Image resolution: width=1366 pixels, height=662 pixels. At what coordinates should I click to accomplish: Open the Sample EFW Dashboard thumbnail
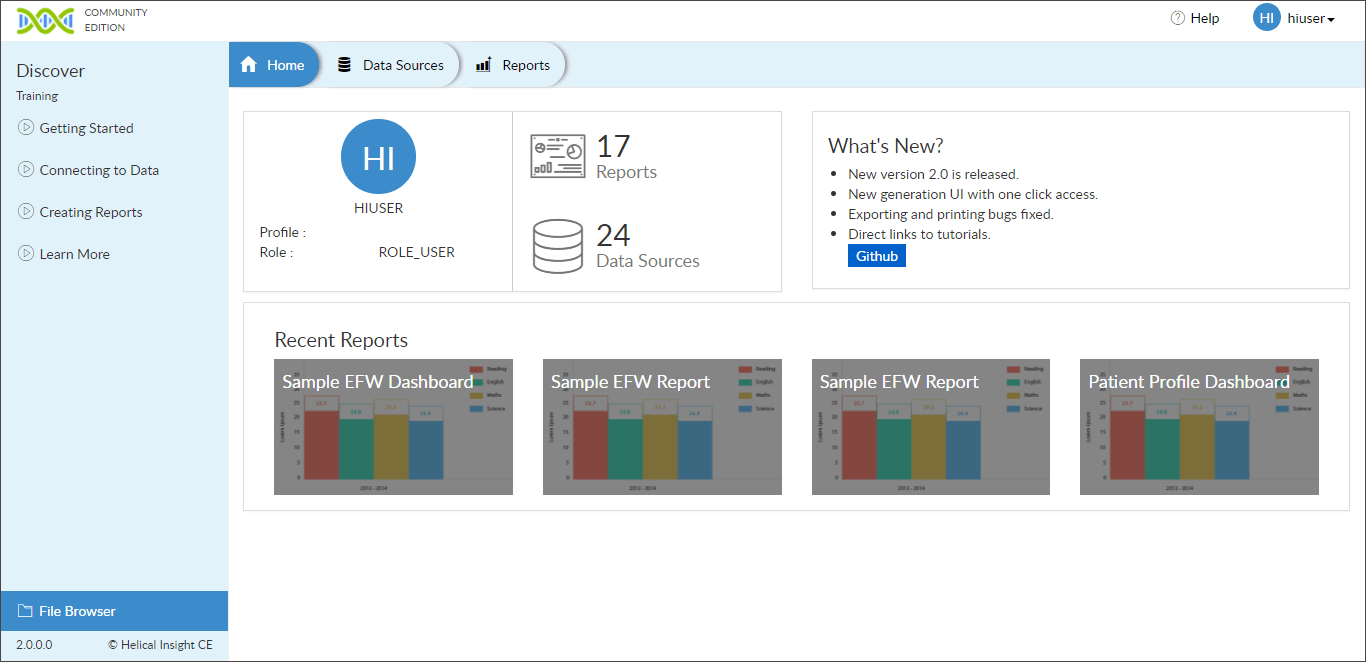[x=393, y=427]
